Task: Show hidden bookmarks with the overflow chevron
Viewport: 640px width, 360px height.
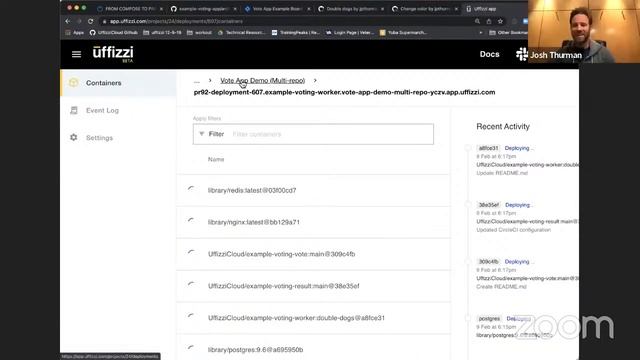Action: pyautogui.click(x=480, y=33)
